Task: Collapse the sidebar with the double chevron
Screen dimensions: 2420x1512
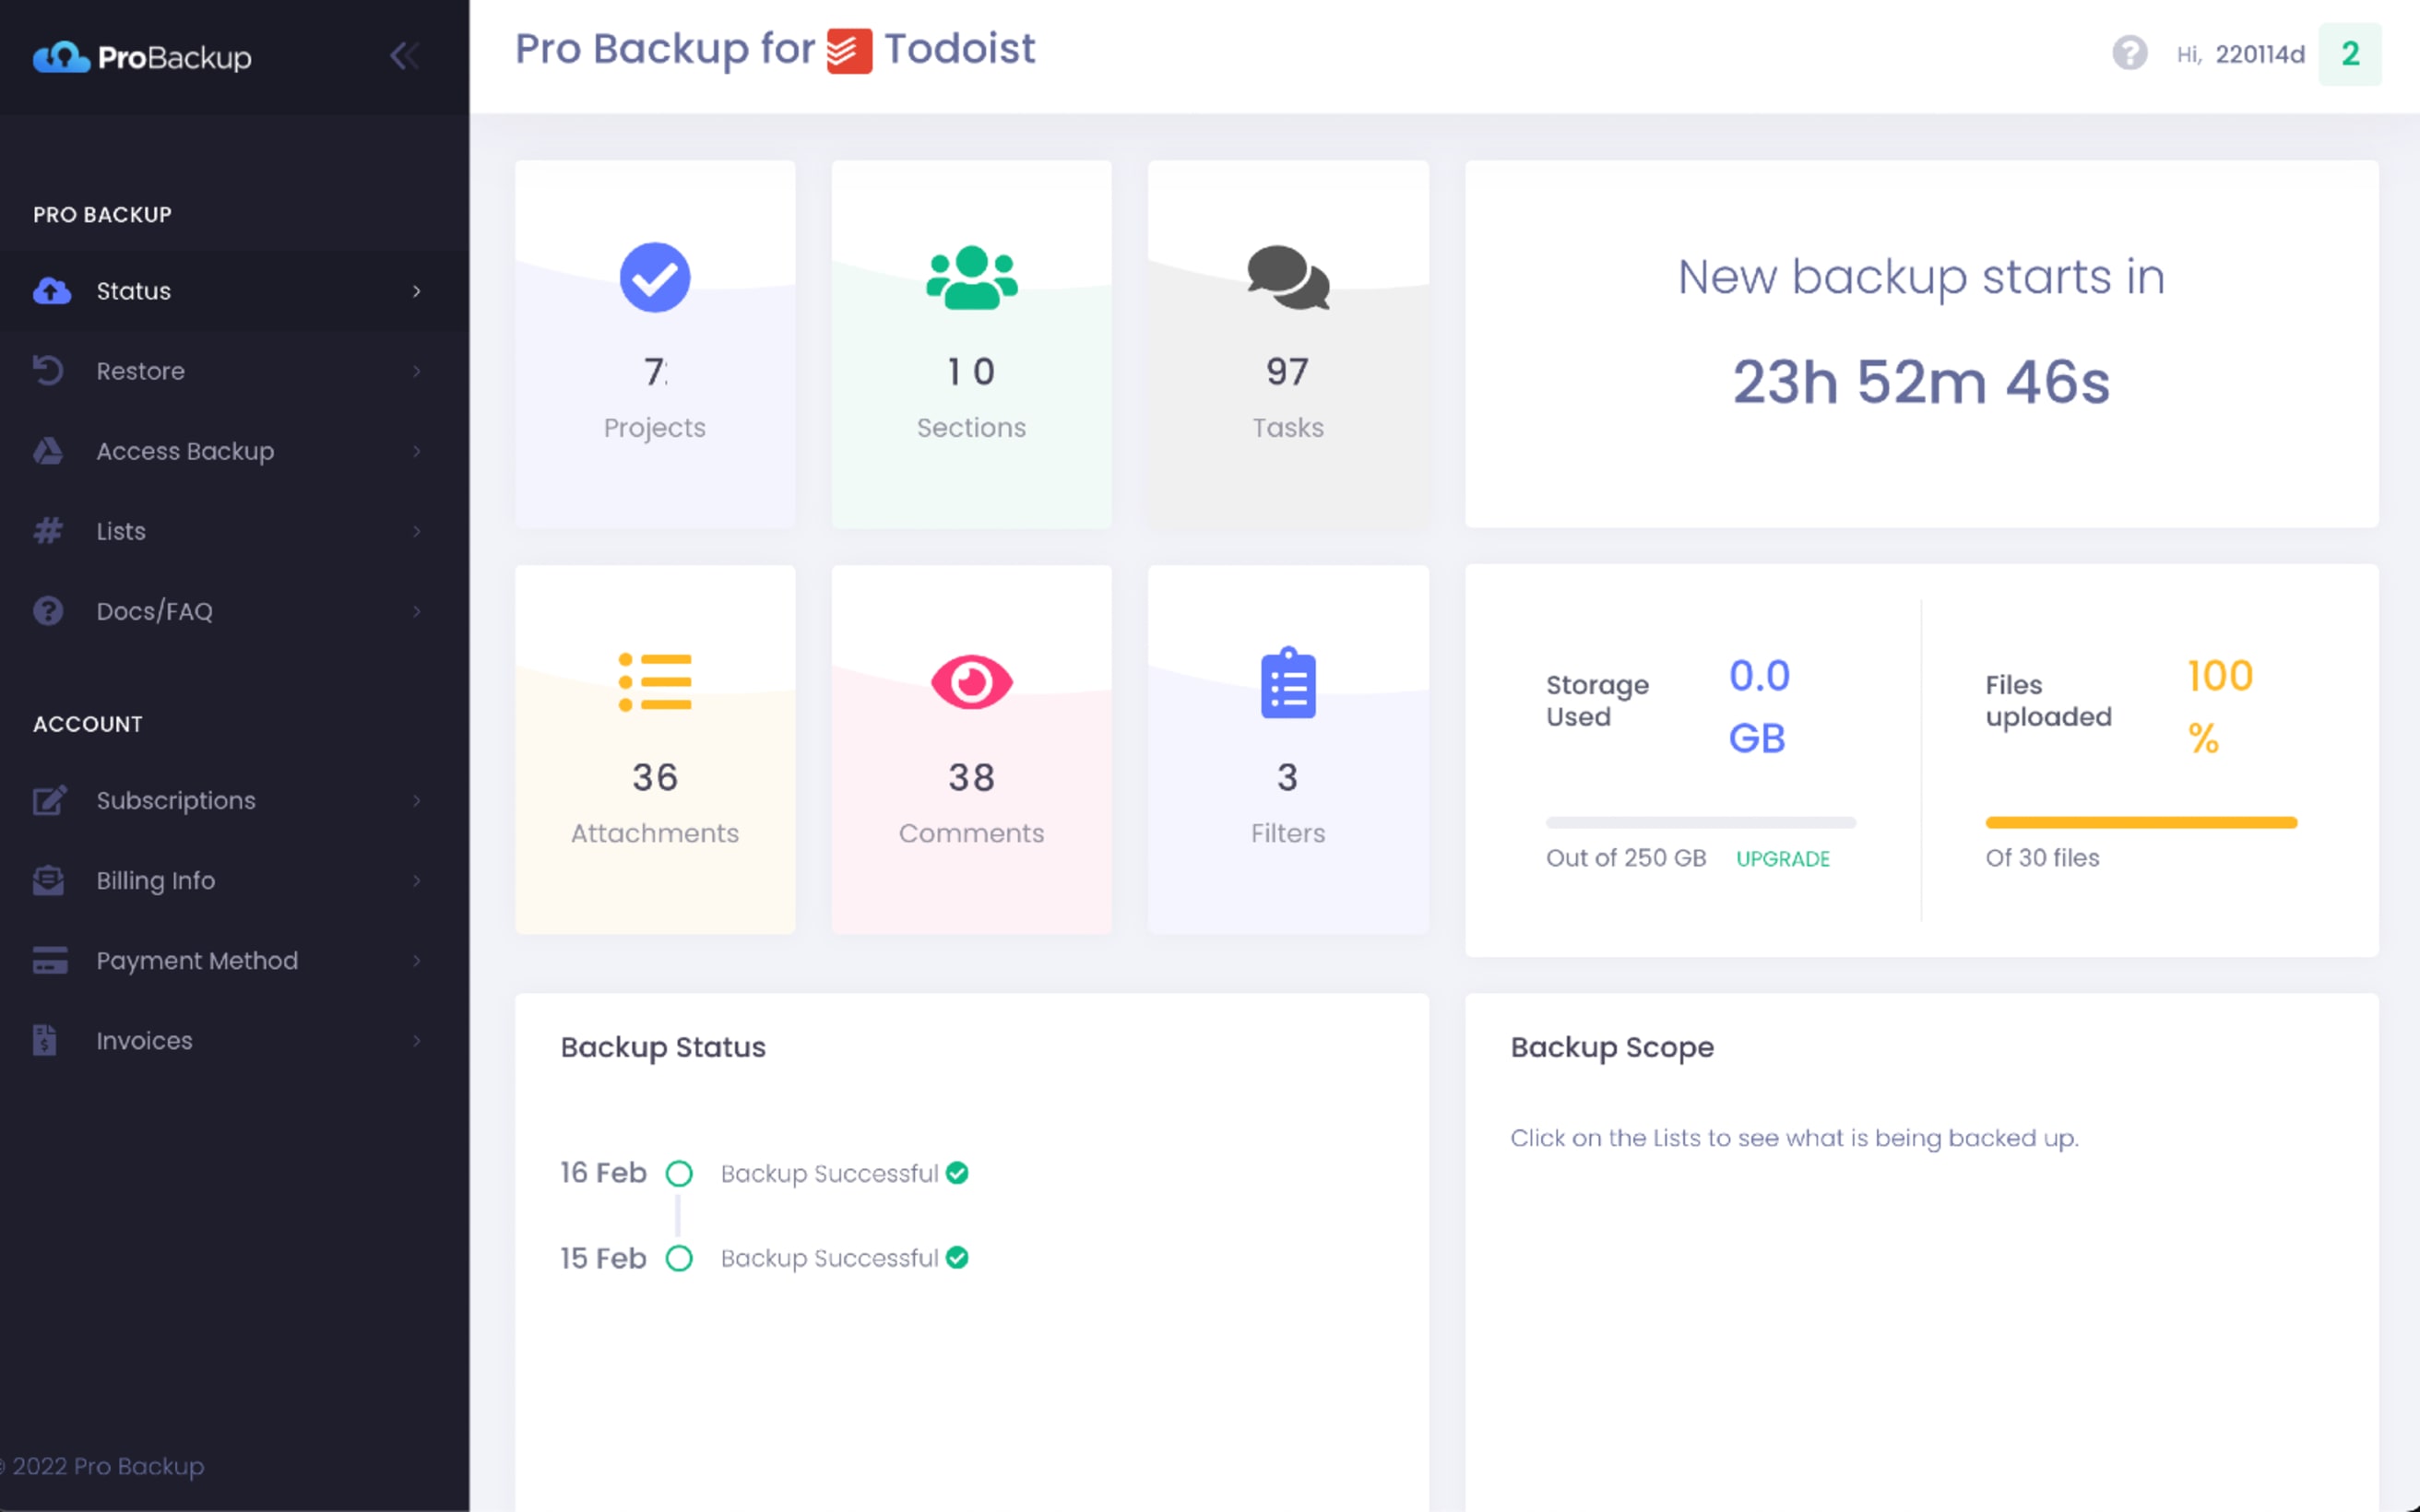Action: click(405, 57)
